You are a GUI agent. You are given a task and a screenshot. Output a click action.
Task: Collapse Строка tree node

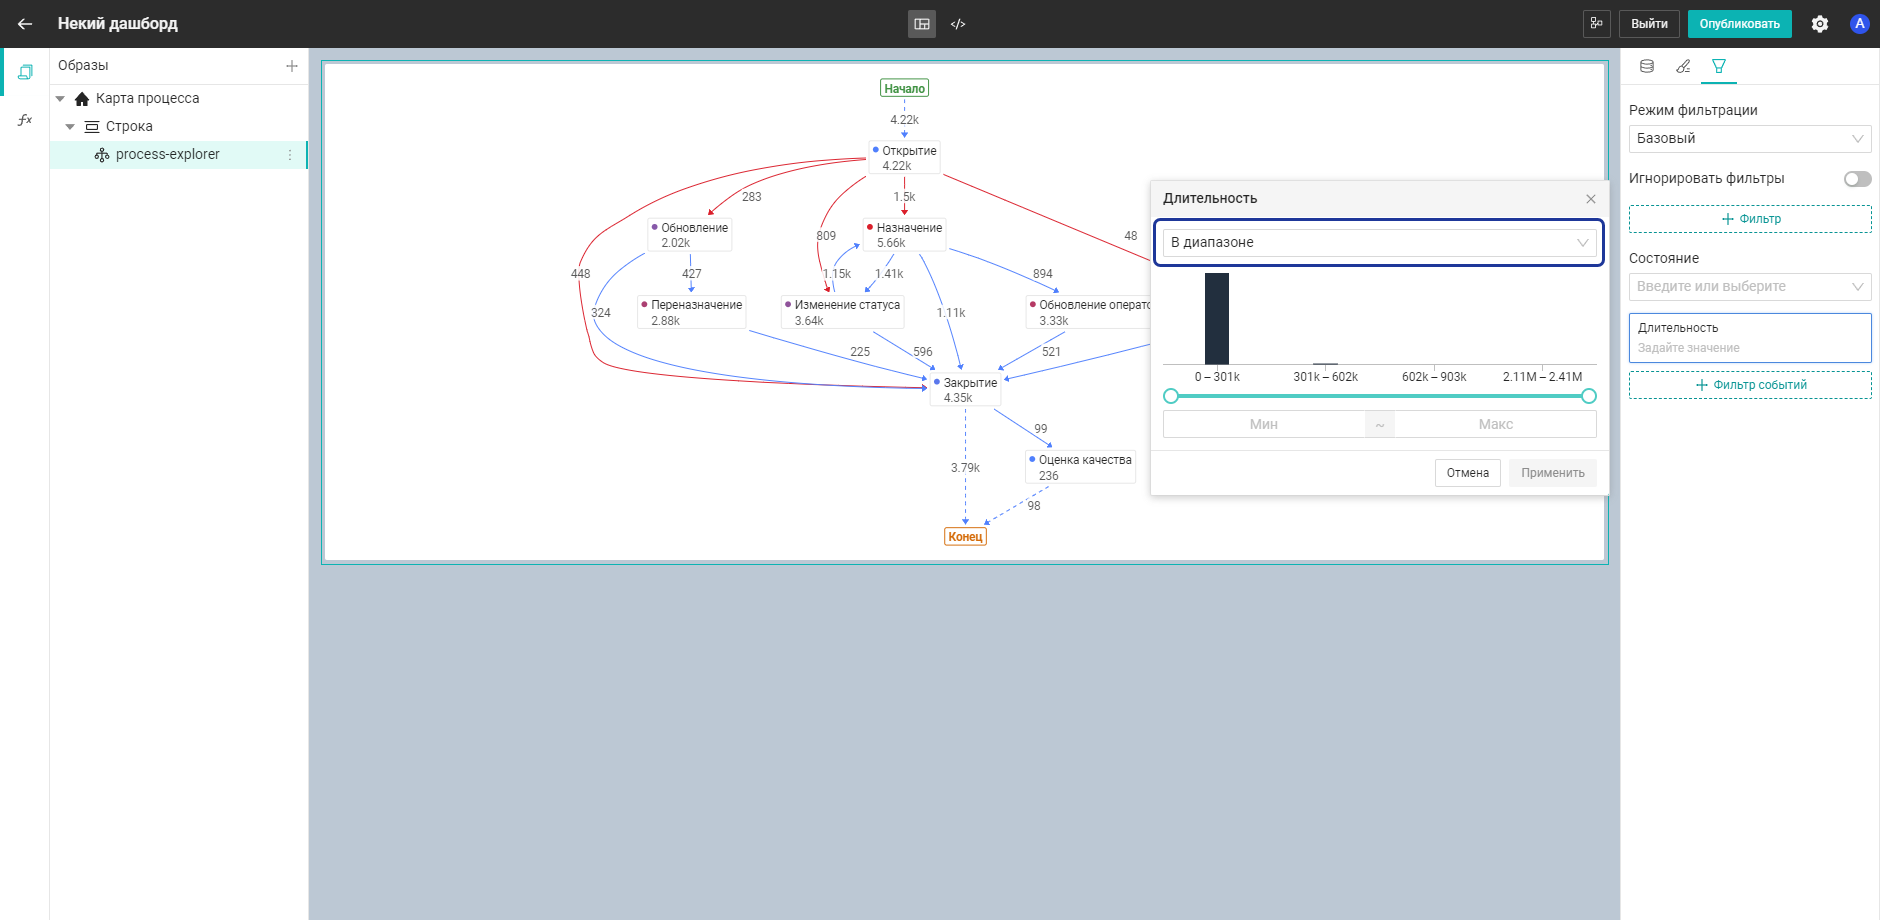click(x=70, y=127)
